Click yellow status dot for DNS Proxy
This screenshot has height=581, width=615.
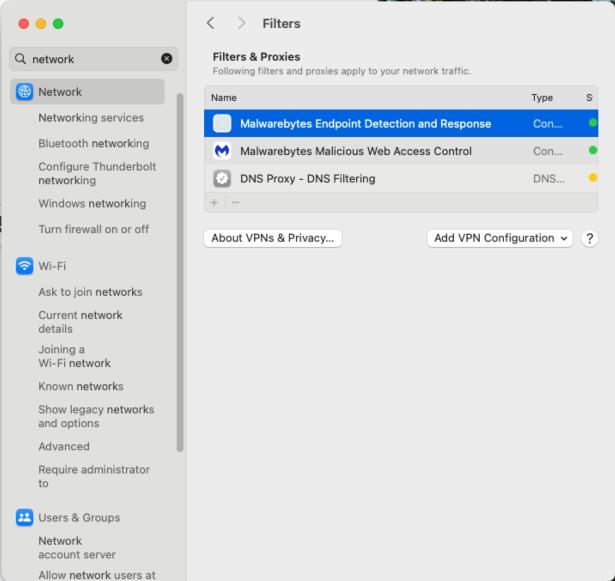pos(593,178)
